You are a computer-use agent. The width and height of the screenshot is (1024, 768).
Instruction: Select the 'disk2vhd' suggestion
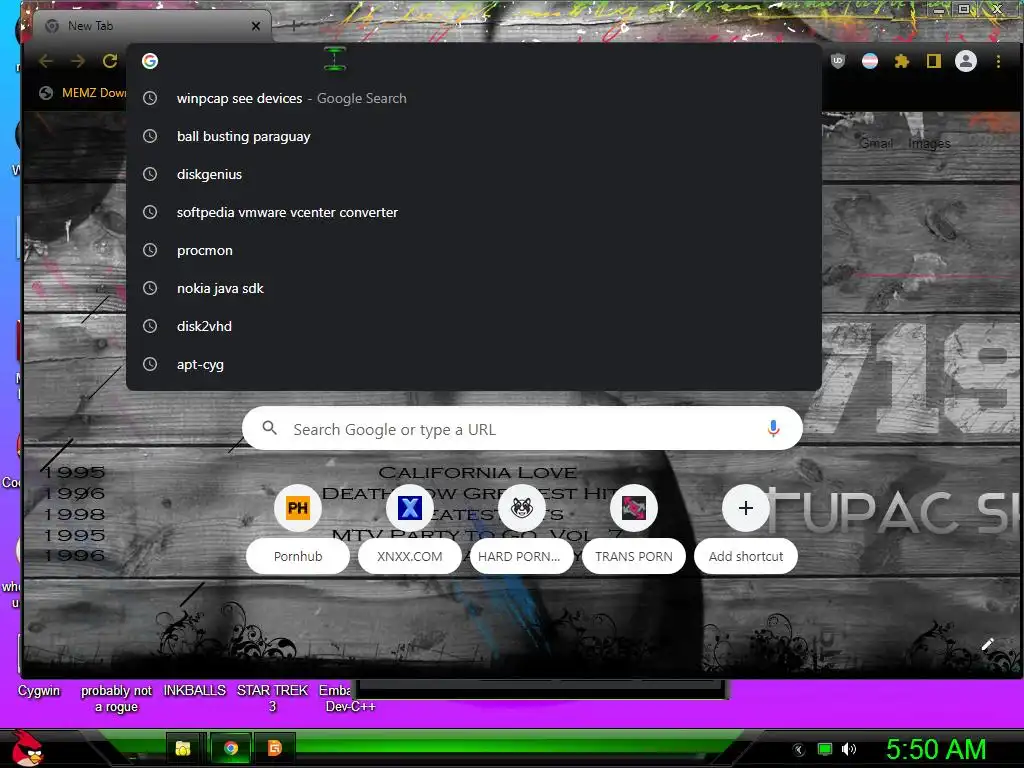pos(473,326)
